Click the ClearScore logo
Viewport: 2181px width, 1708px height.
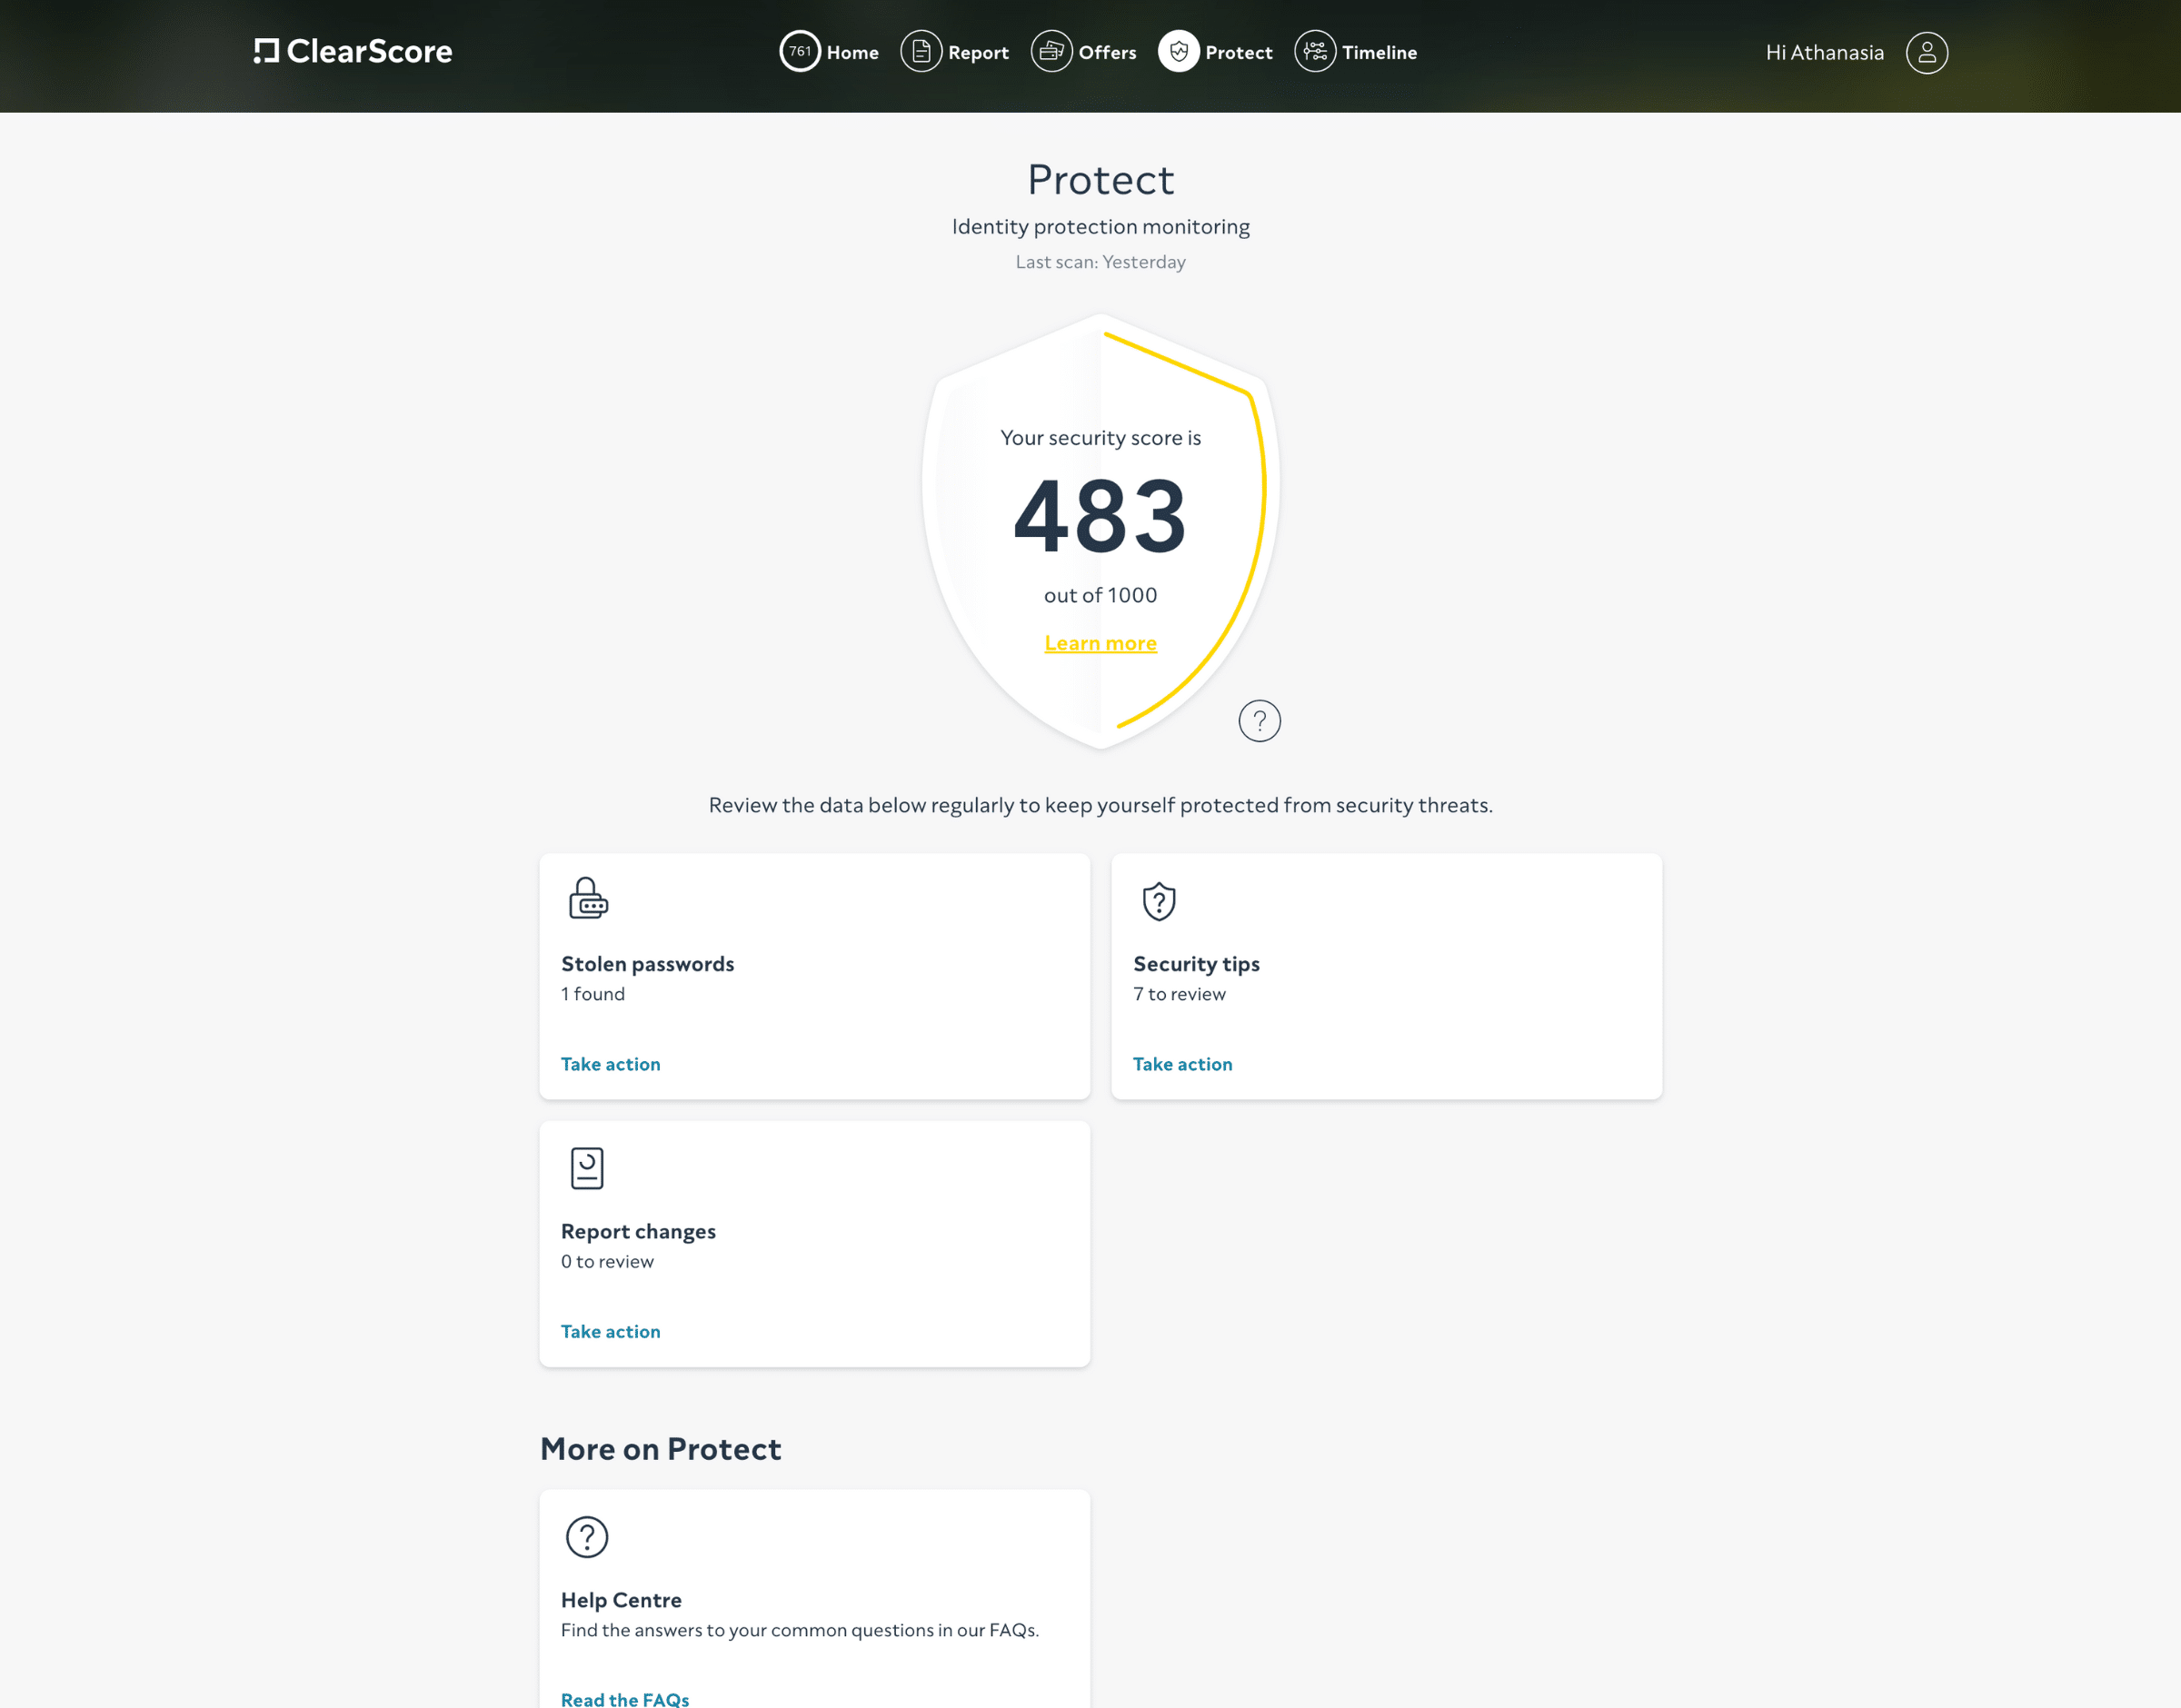(353, 51)
